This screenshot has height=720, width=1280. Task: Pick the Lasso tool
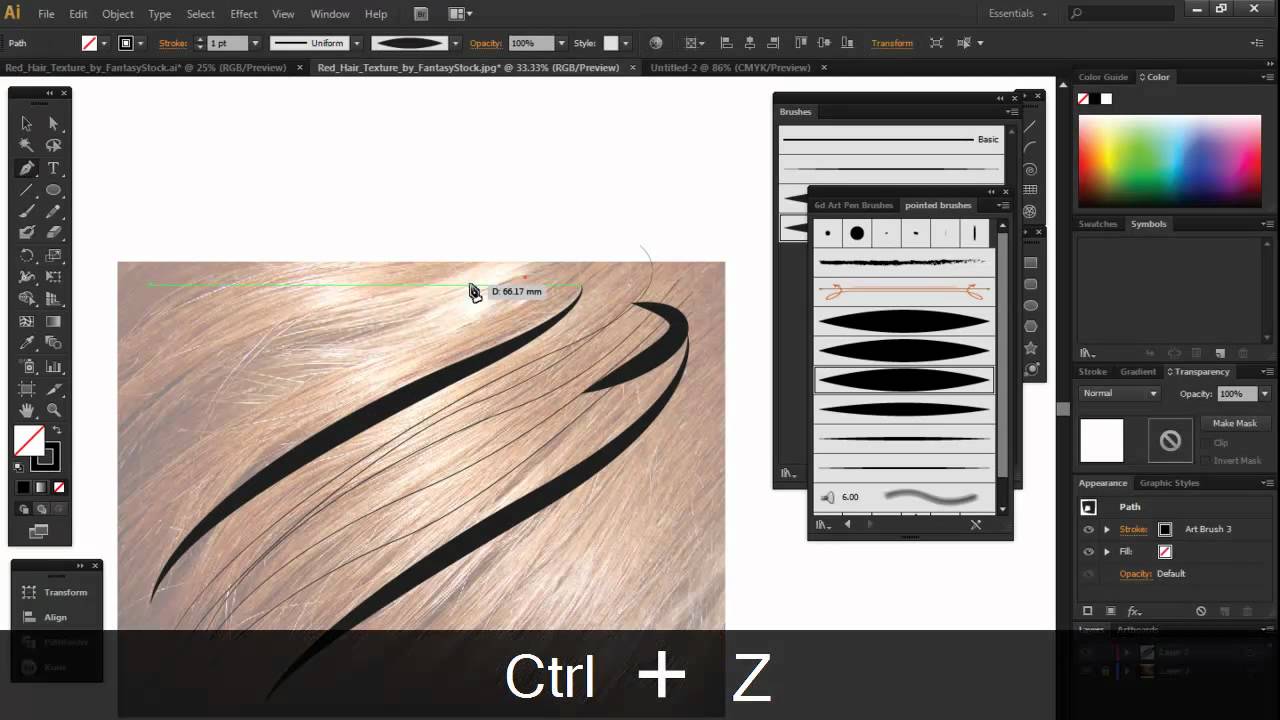coord(53,146)
